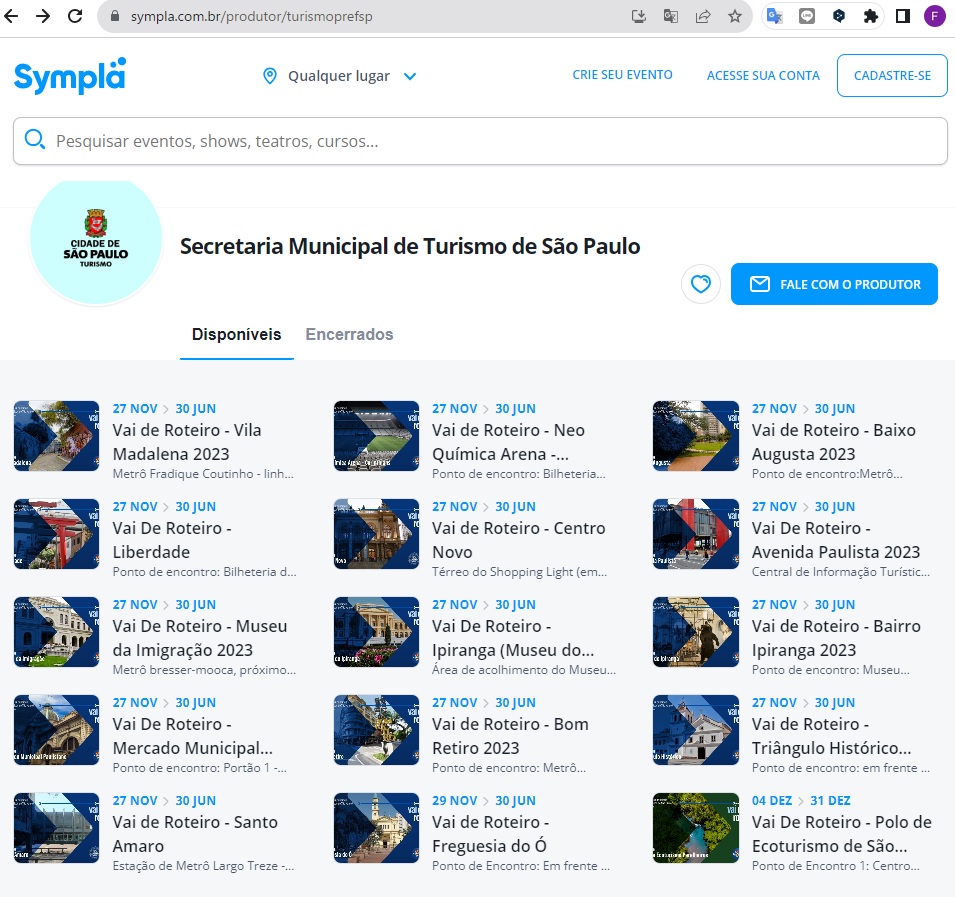Image resolution: width=955 pixels, height=897 pixels.
Task: Click ACESSE SUA CONTA link
Action: 763,76
